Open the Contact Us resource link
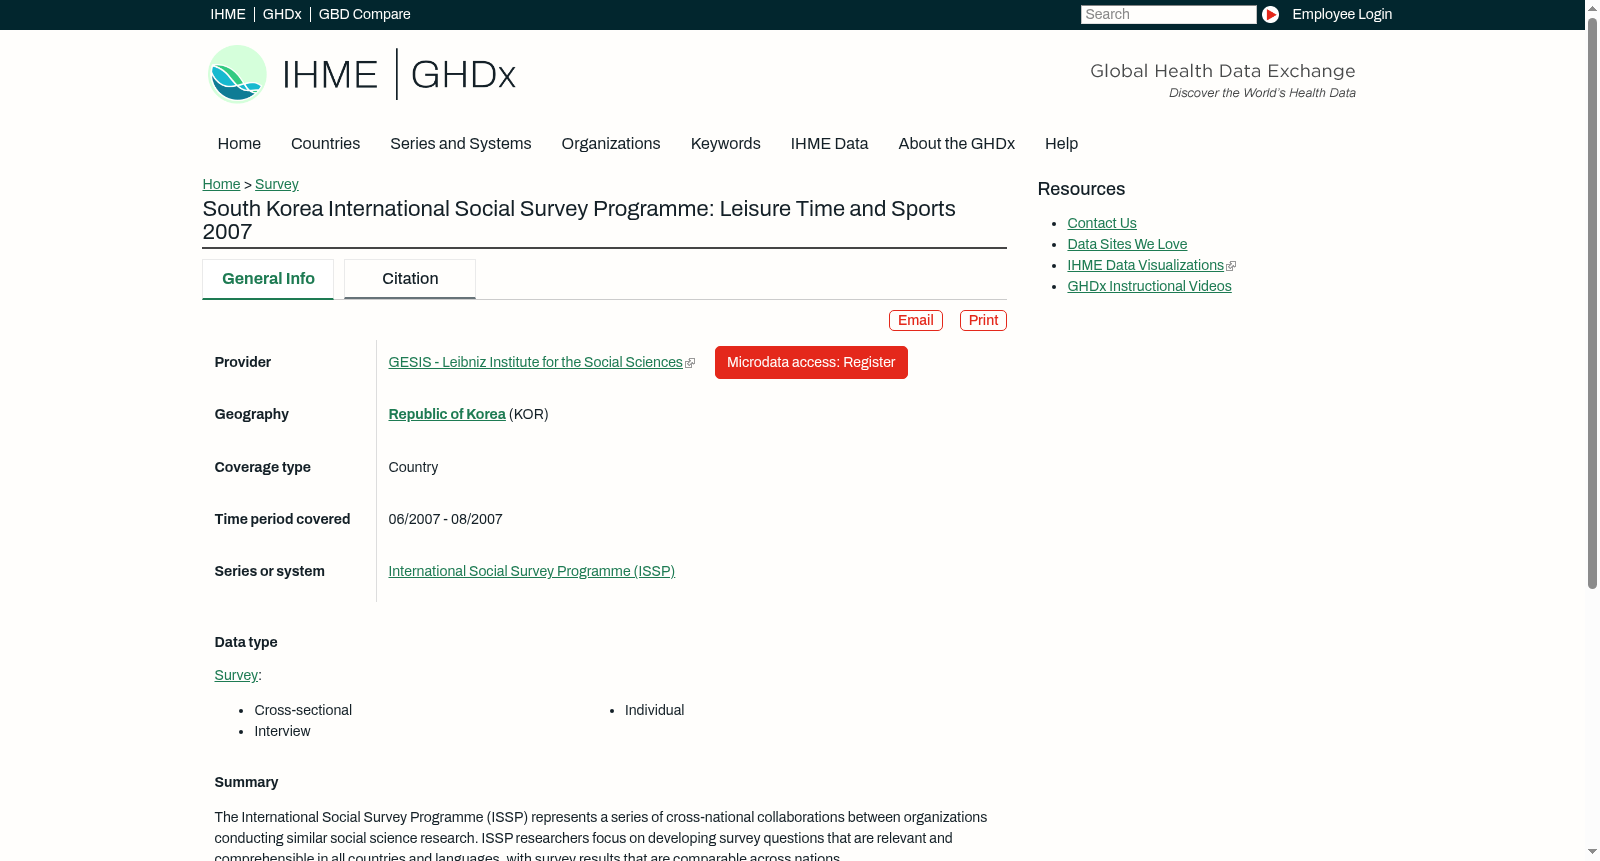 pos(1102,223)
